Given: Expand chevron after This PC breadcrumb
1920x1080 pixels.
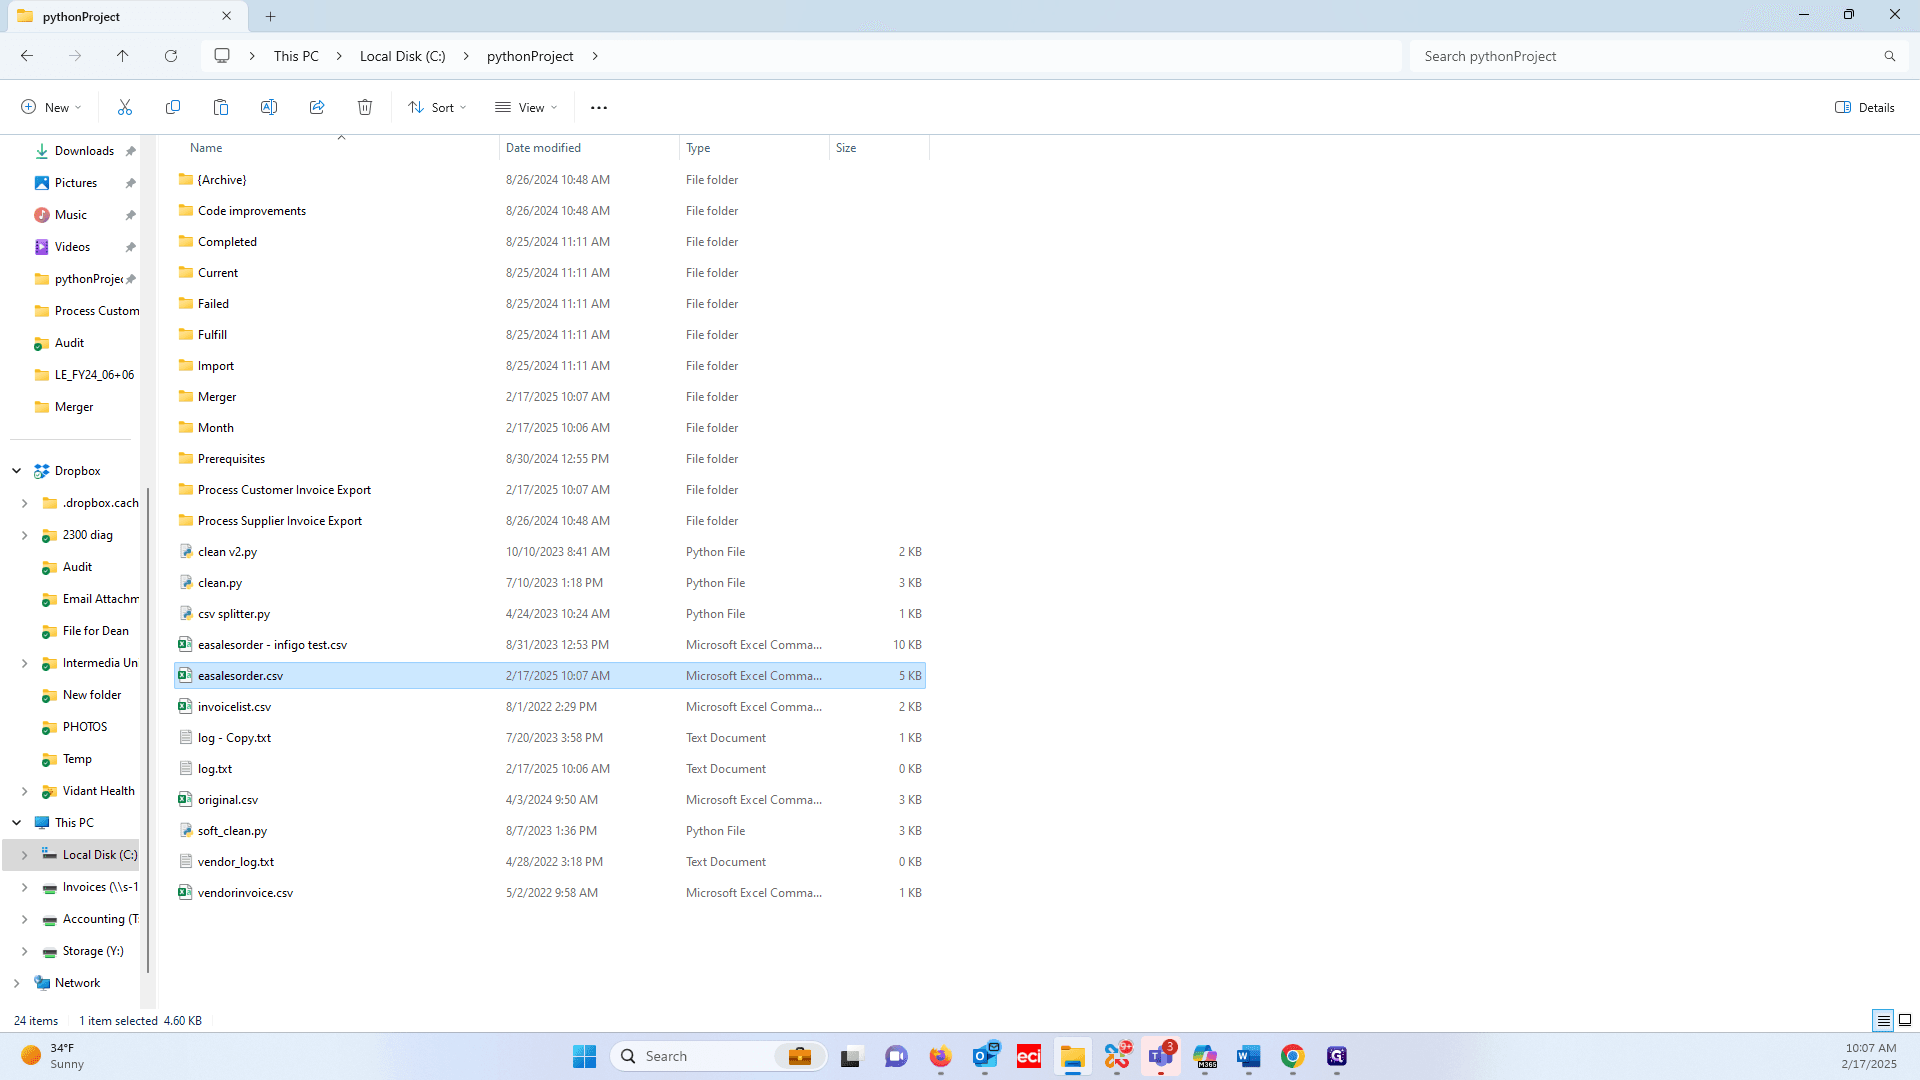Looking at the screenshot, I should (339, 56).
